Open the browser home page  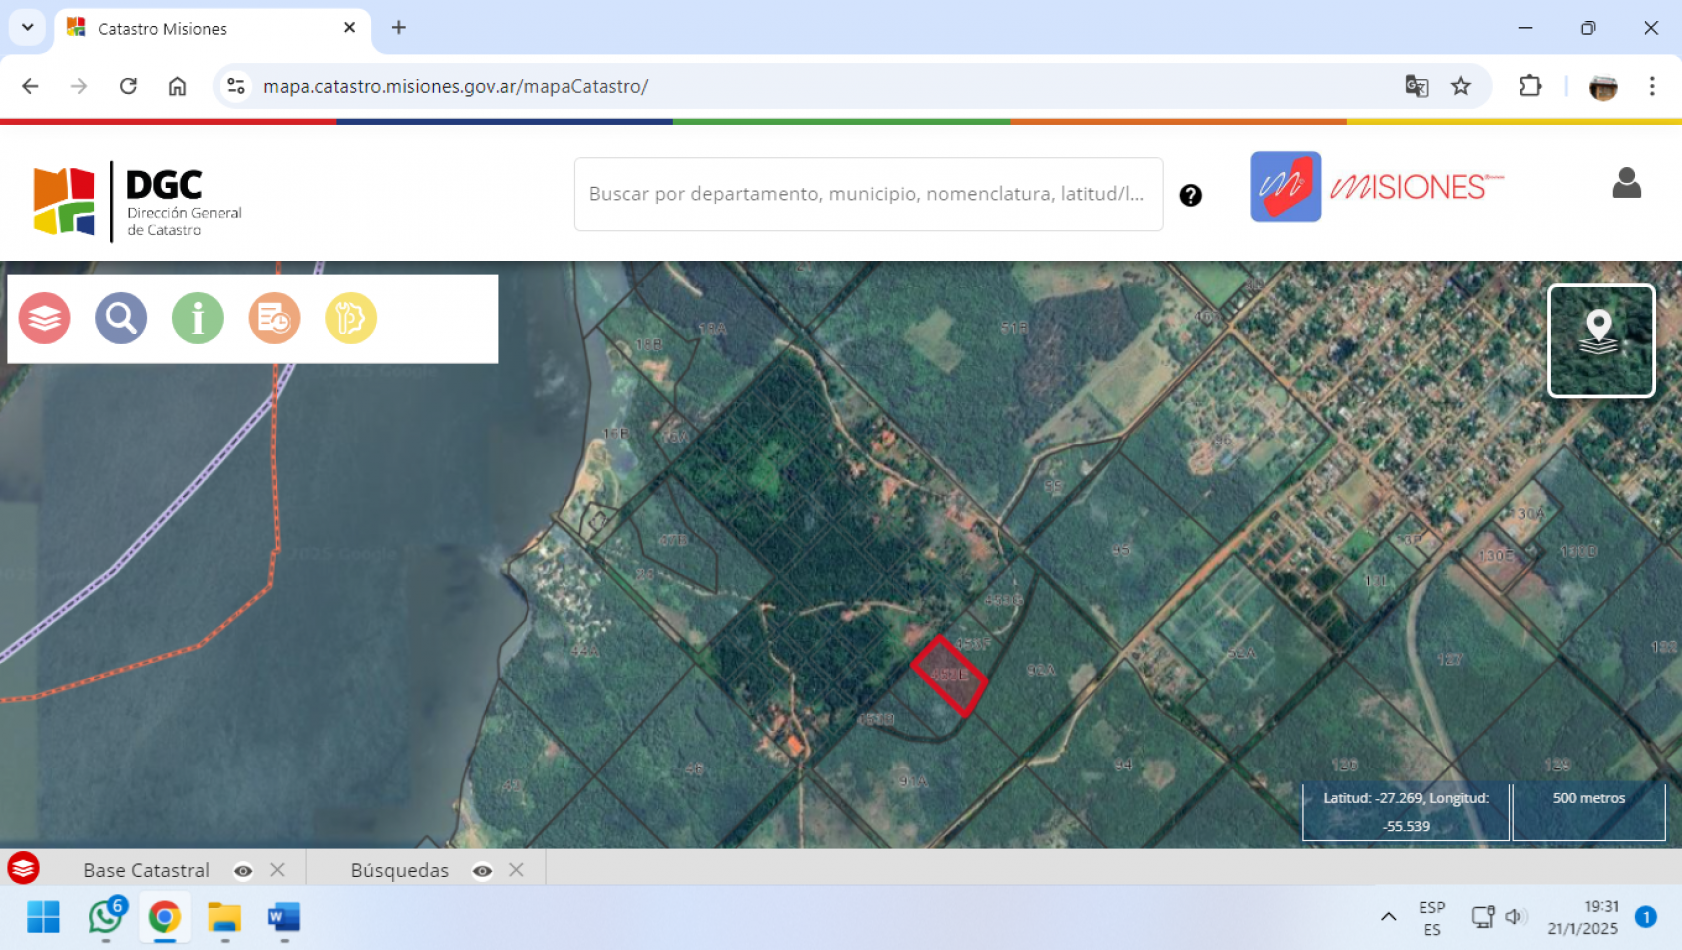click(177, 86)
